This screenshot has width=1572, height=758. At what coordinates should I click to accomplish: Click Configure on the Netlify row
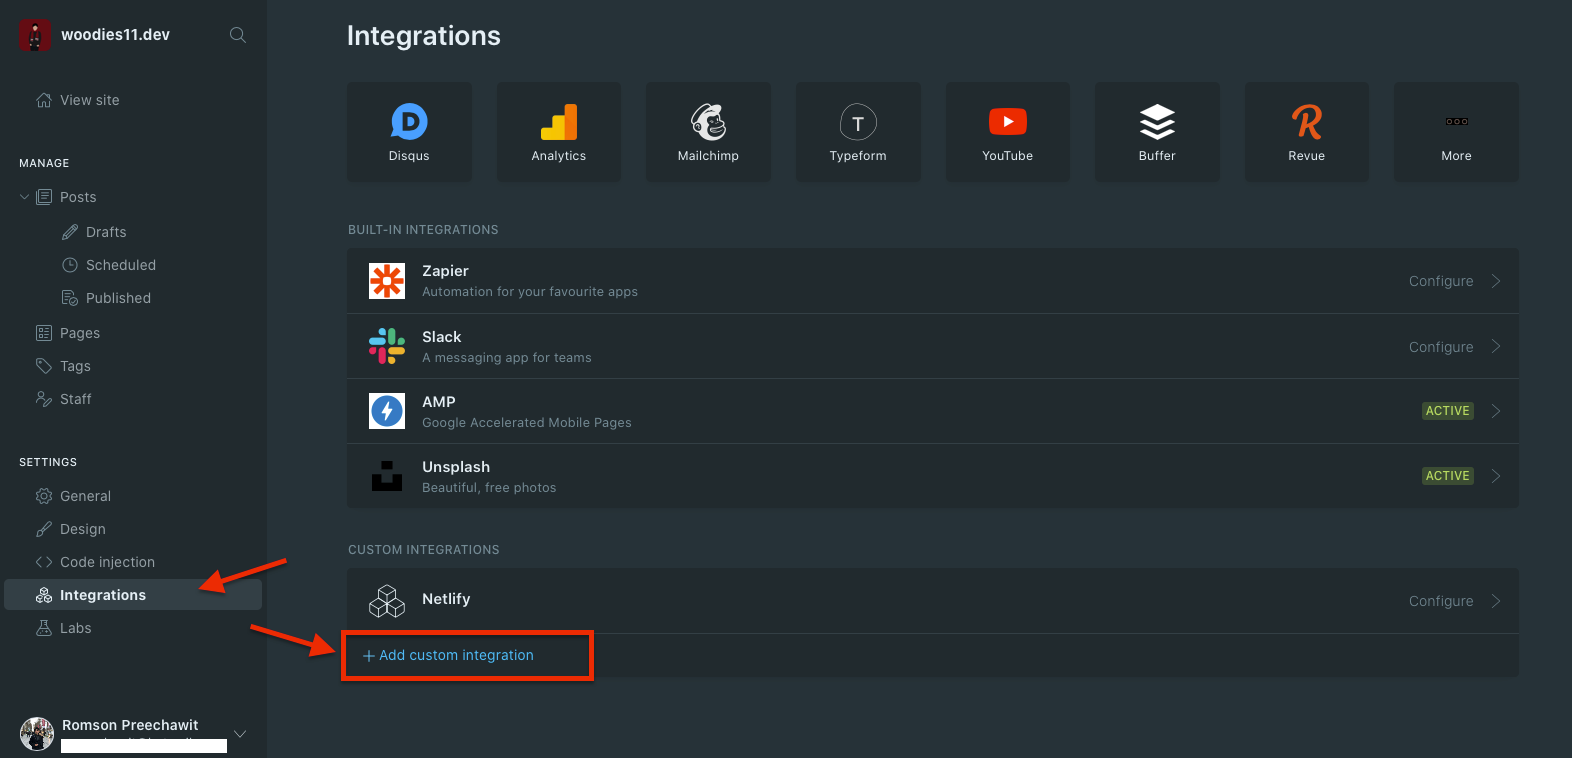pos(1441,601)
